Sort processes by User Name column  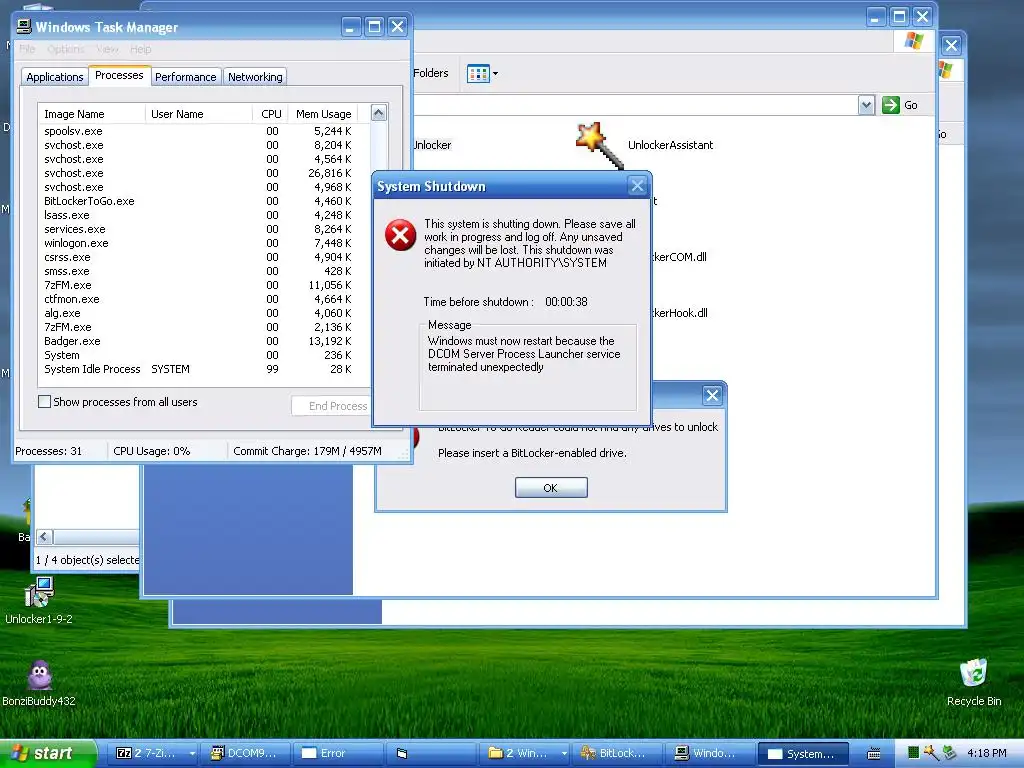pos(199,114)
